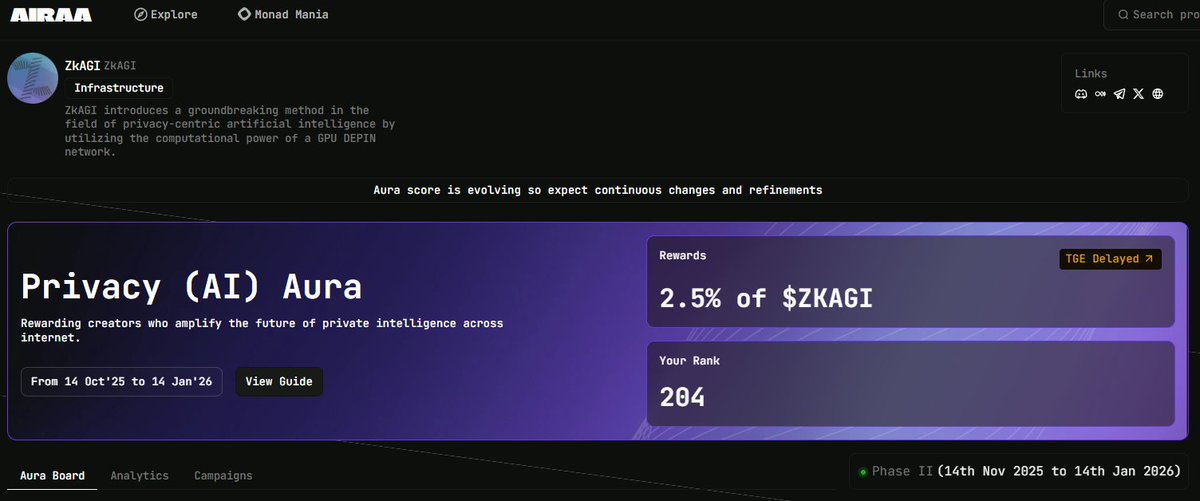This screenshot has width=1200, height=501.
Task: Switch to the Analytics tab
Action: (139, 476)
